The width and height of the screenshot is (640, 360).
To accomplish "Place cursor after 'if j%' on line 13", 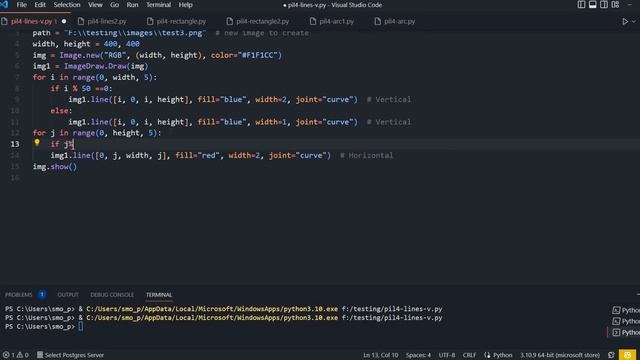I will 73,144.
